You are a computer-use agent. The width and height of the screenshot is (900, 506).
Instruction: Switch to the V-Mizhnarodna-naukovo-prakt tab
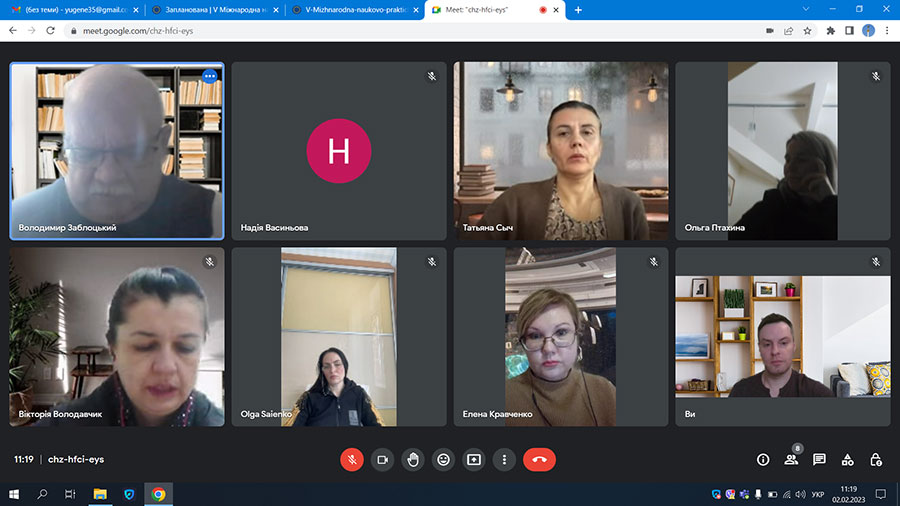click(x=354, y=10)
